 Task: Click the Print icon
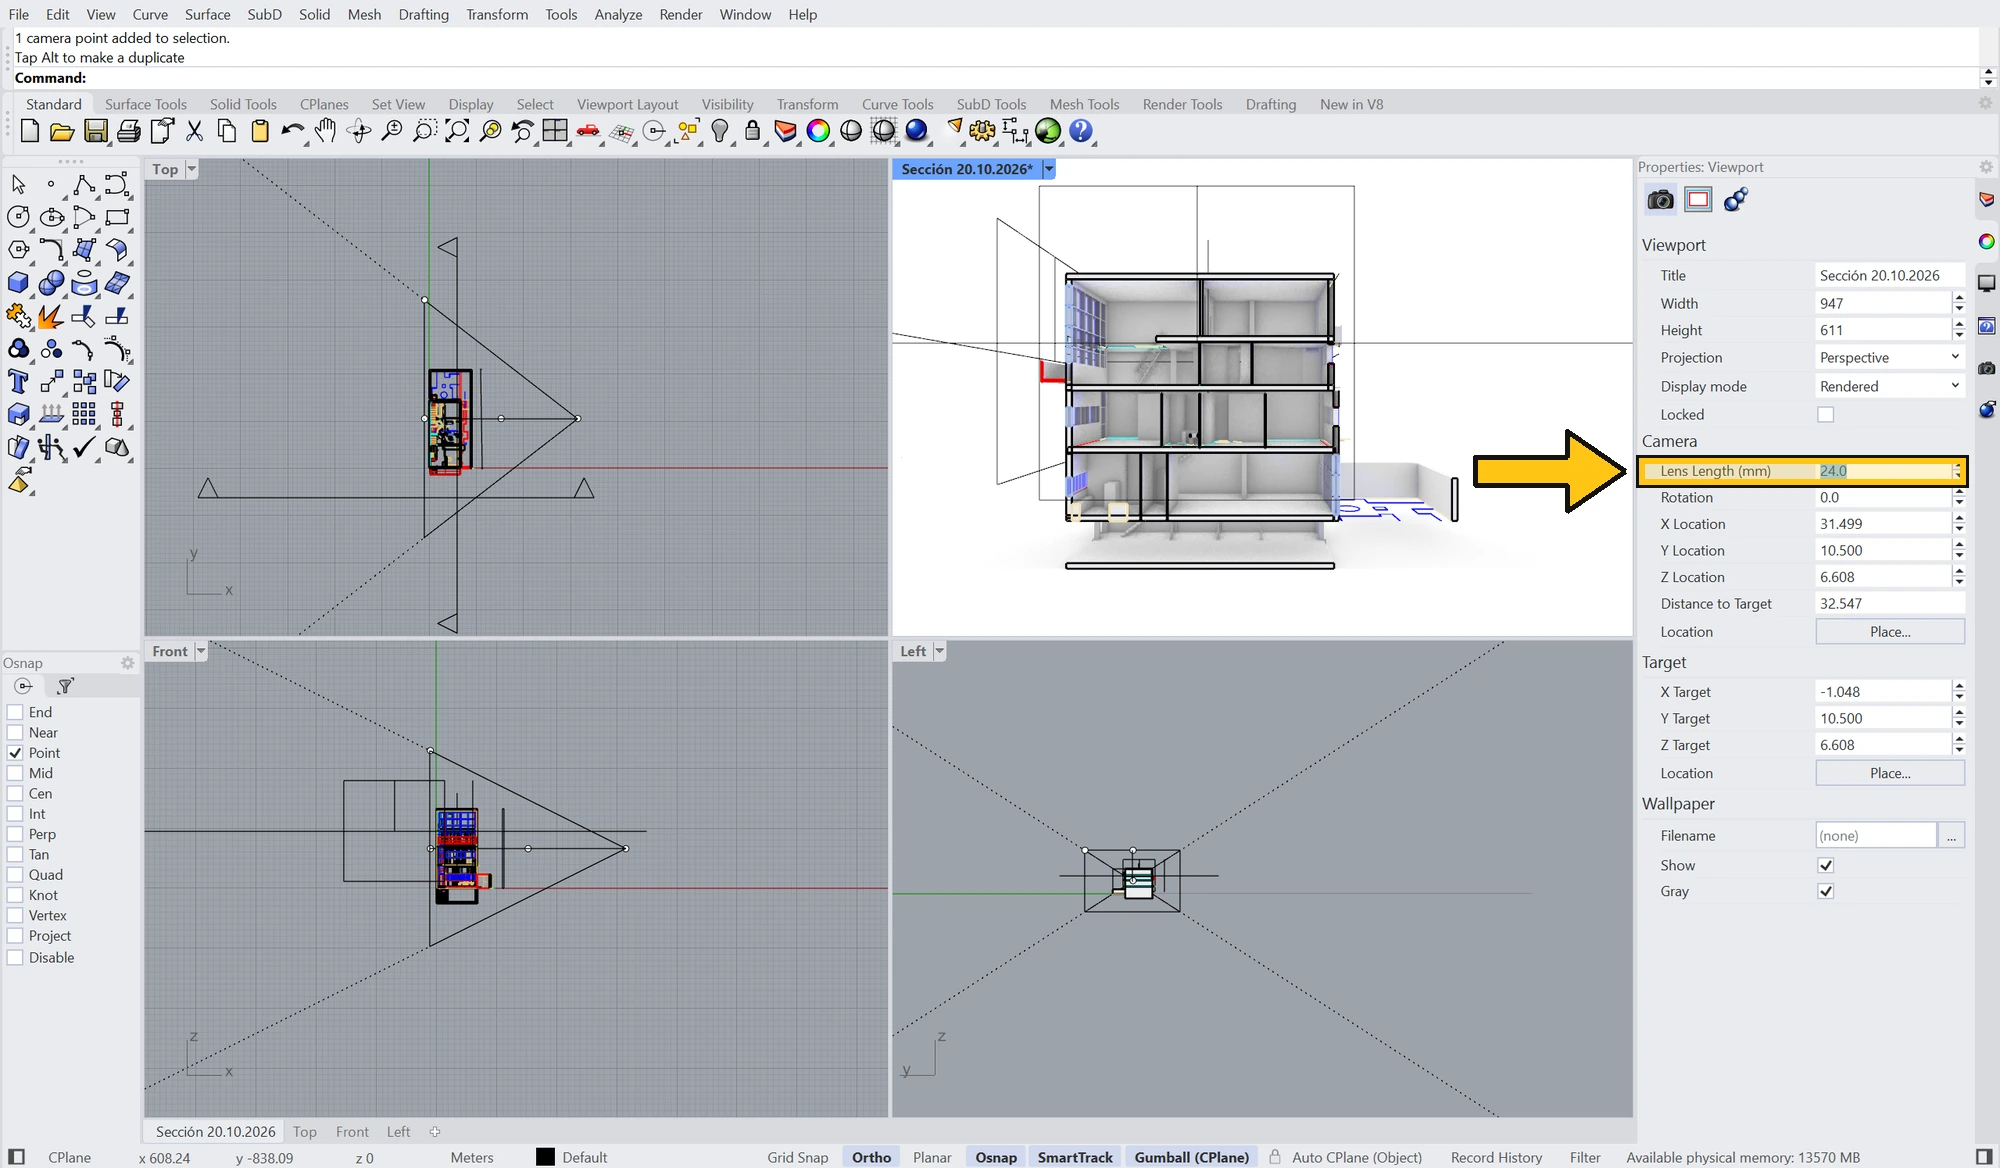[129, 131]
